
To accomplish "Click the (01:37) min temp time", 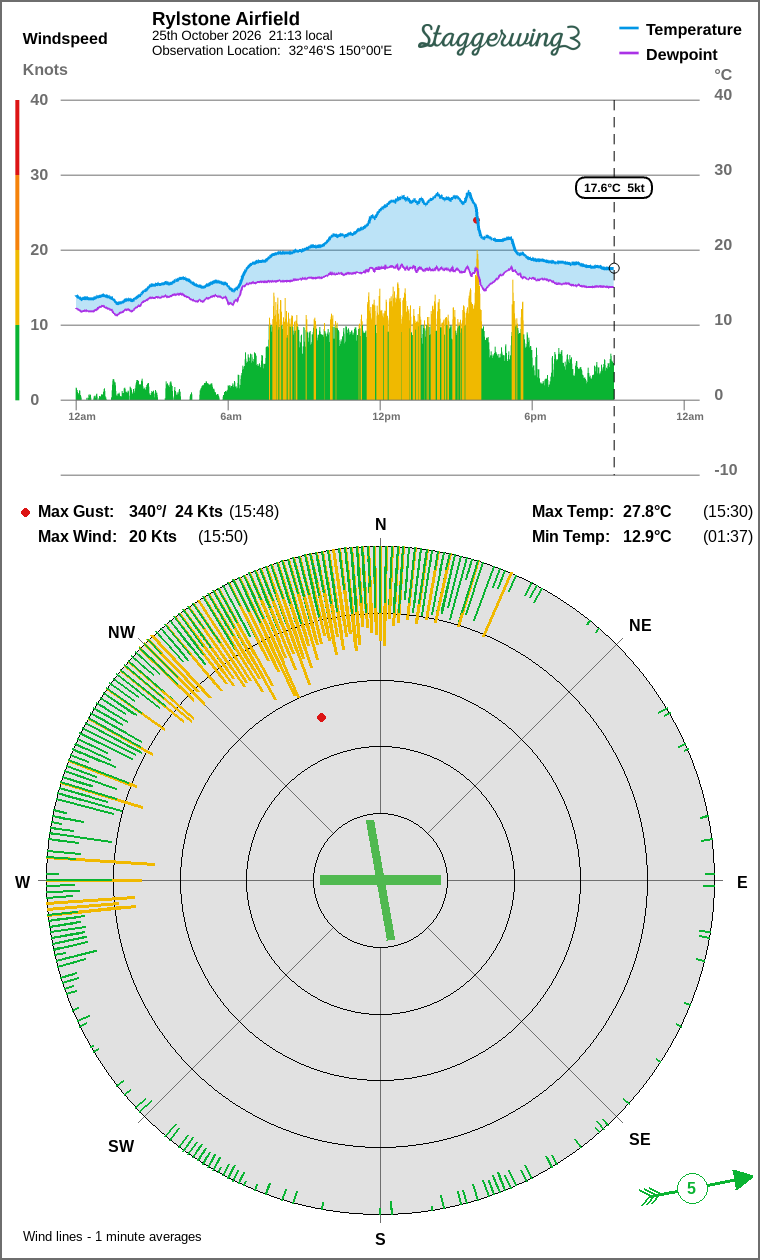I will pyautogui.click(x=728, y=537).
